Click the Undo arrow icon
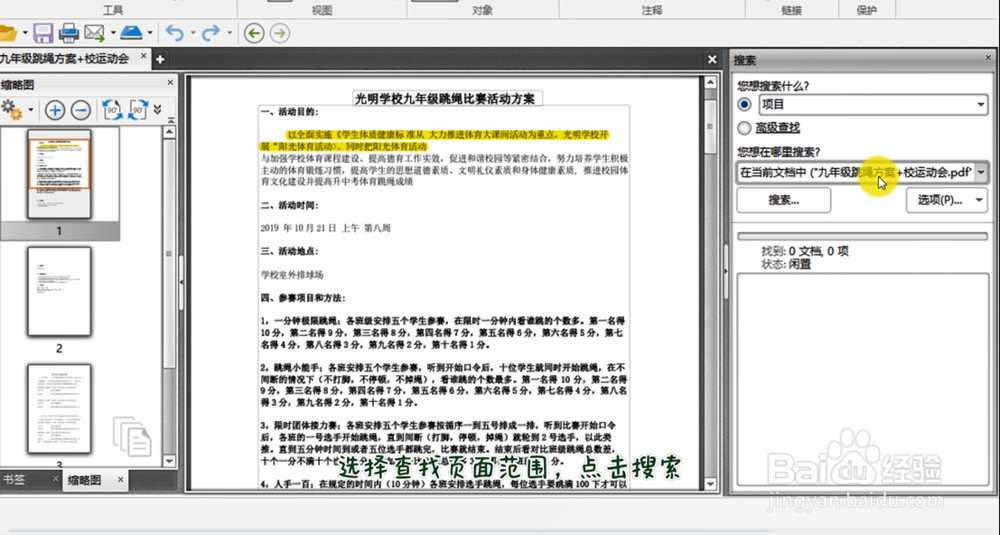1000x535 pixels. pos(174,33)
